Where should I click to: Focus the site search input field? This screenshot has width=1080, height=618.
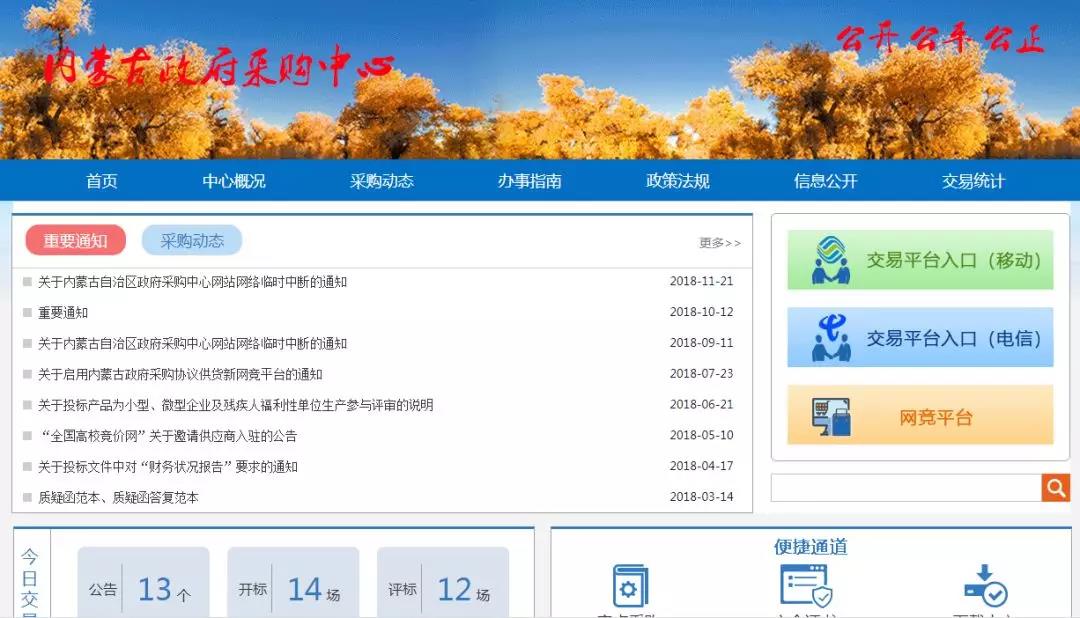pyautogui.click(x=906, y=488)
